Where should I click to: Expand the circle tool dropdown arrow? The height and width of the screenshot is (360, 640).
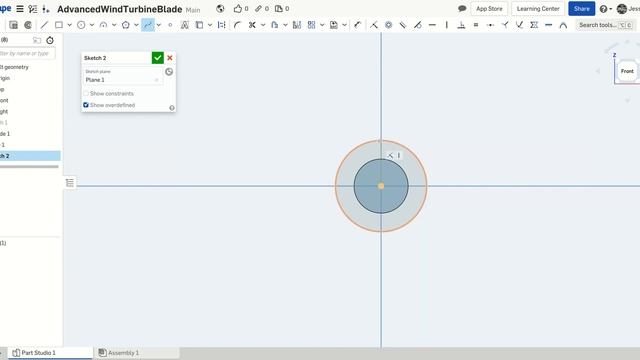click(x=92, y=25)
